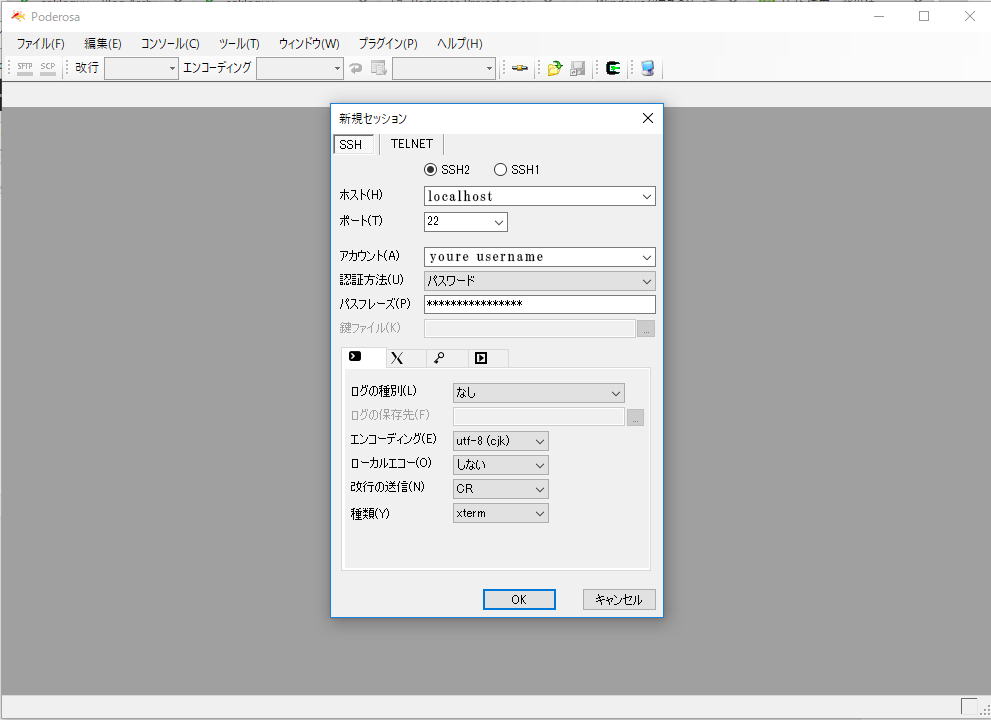Switch to the TELNET tab
Viewport: 991px width, 720px height.
(x=412, y=144)
